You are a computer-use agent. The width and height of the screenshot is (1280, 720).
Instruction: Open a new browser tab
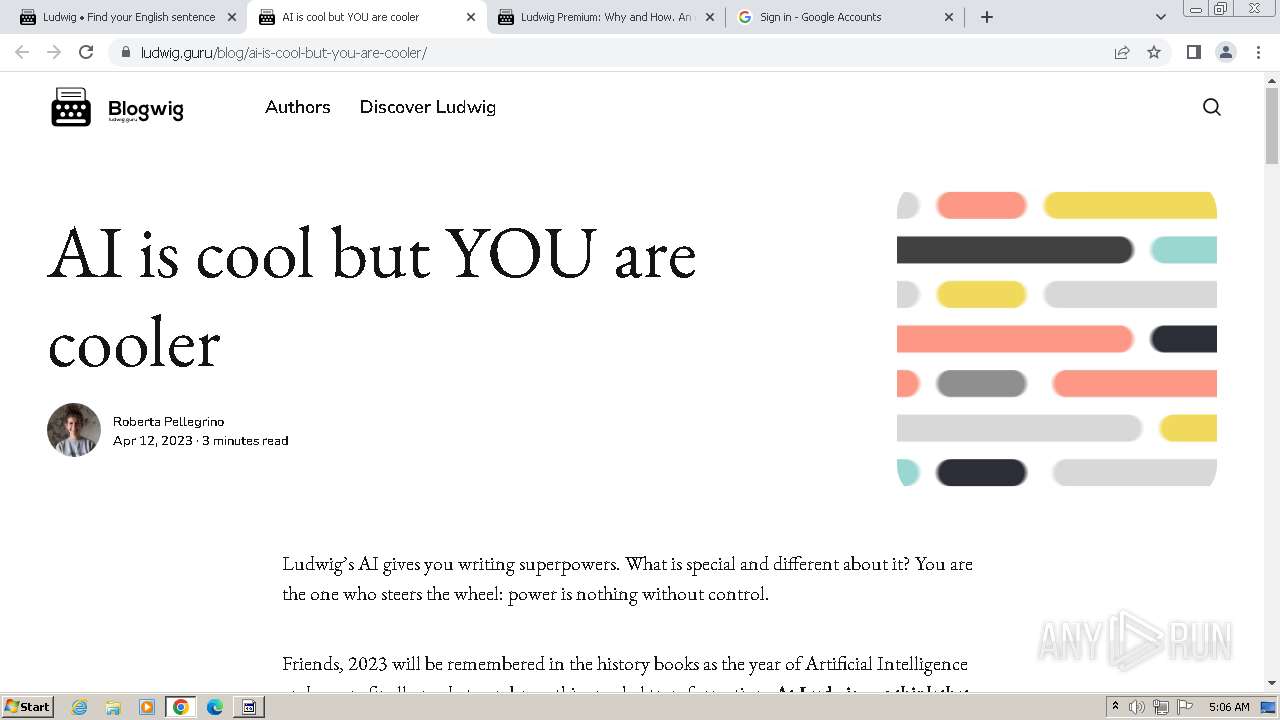point(987,17)
